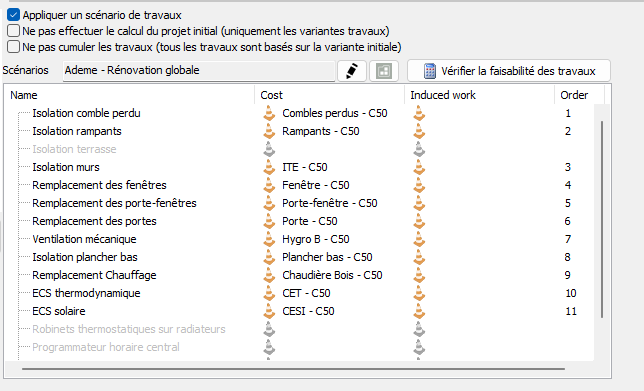This screenshot has width=644, height=391.
Task: Click Vérifier la faisabilité des travaux button
Action: click(509, 71)
